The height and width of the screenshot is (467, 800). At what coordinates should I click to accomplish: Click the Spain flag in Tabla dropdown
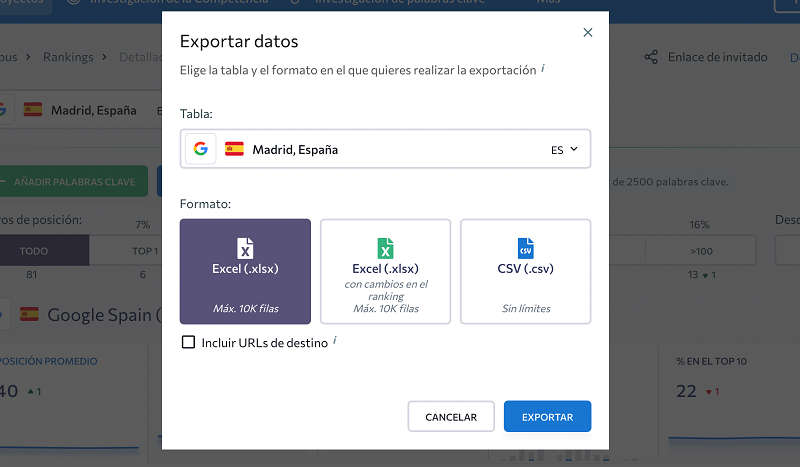click(x=234, y=149)
